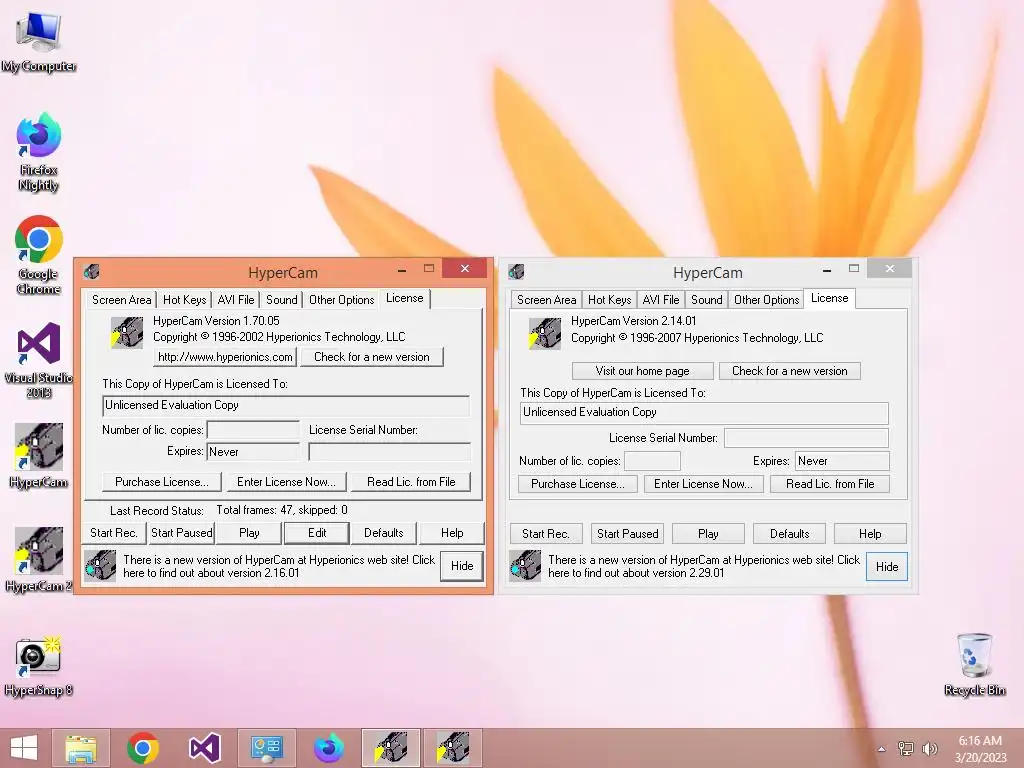Open Firefox Nightly desktop shortcut
The image size is (1024, 768).
pos(39,152)
